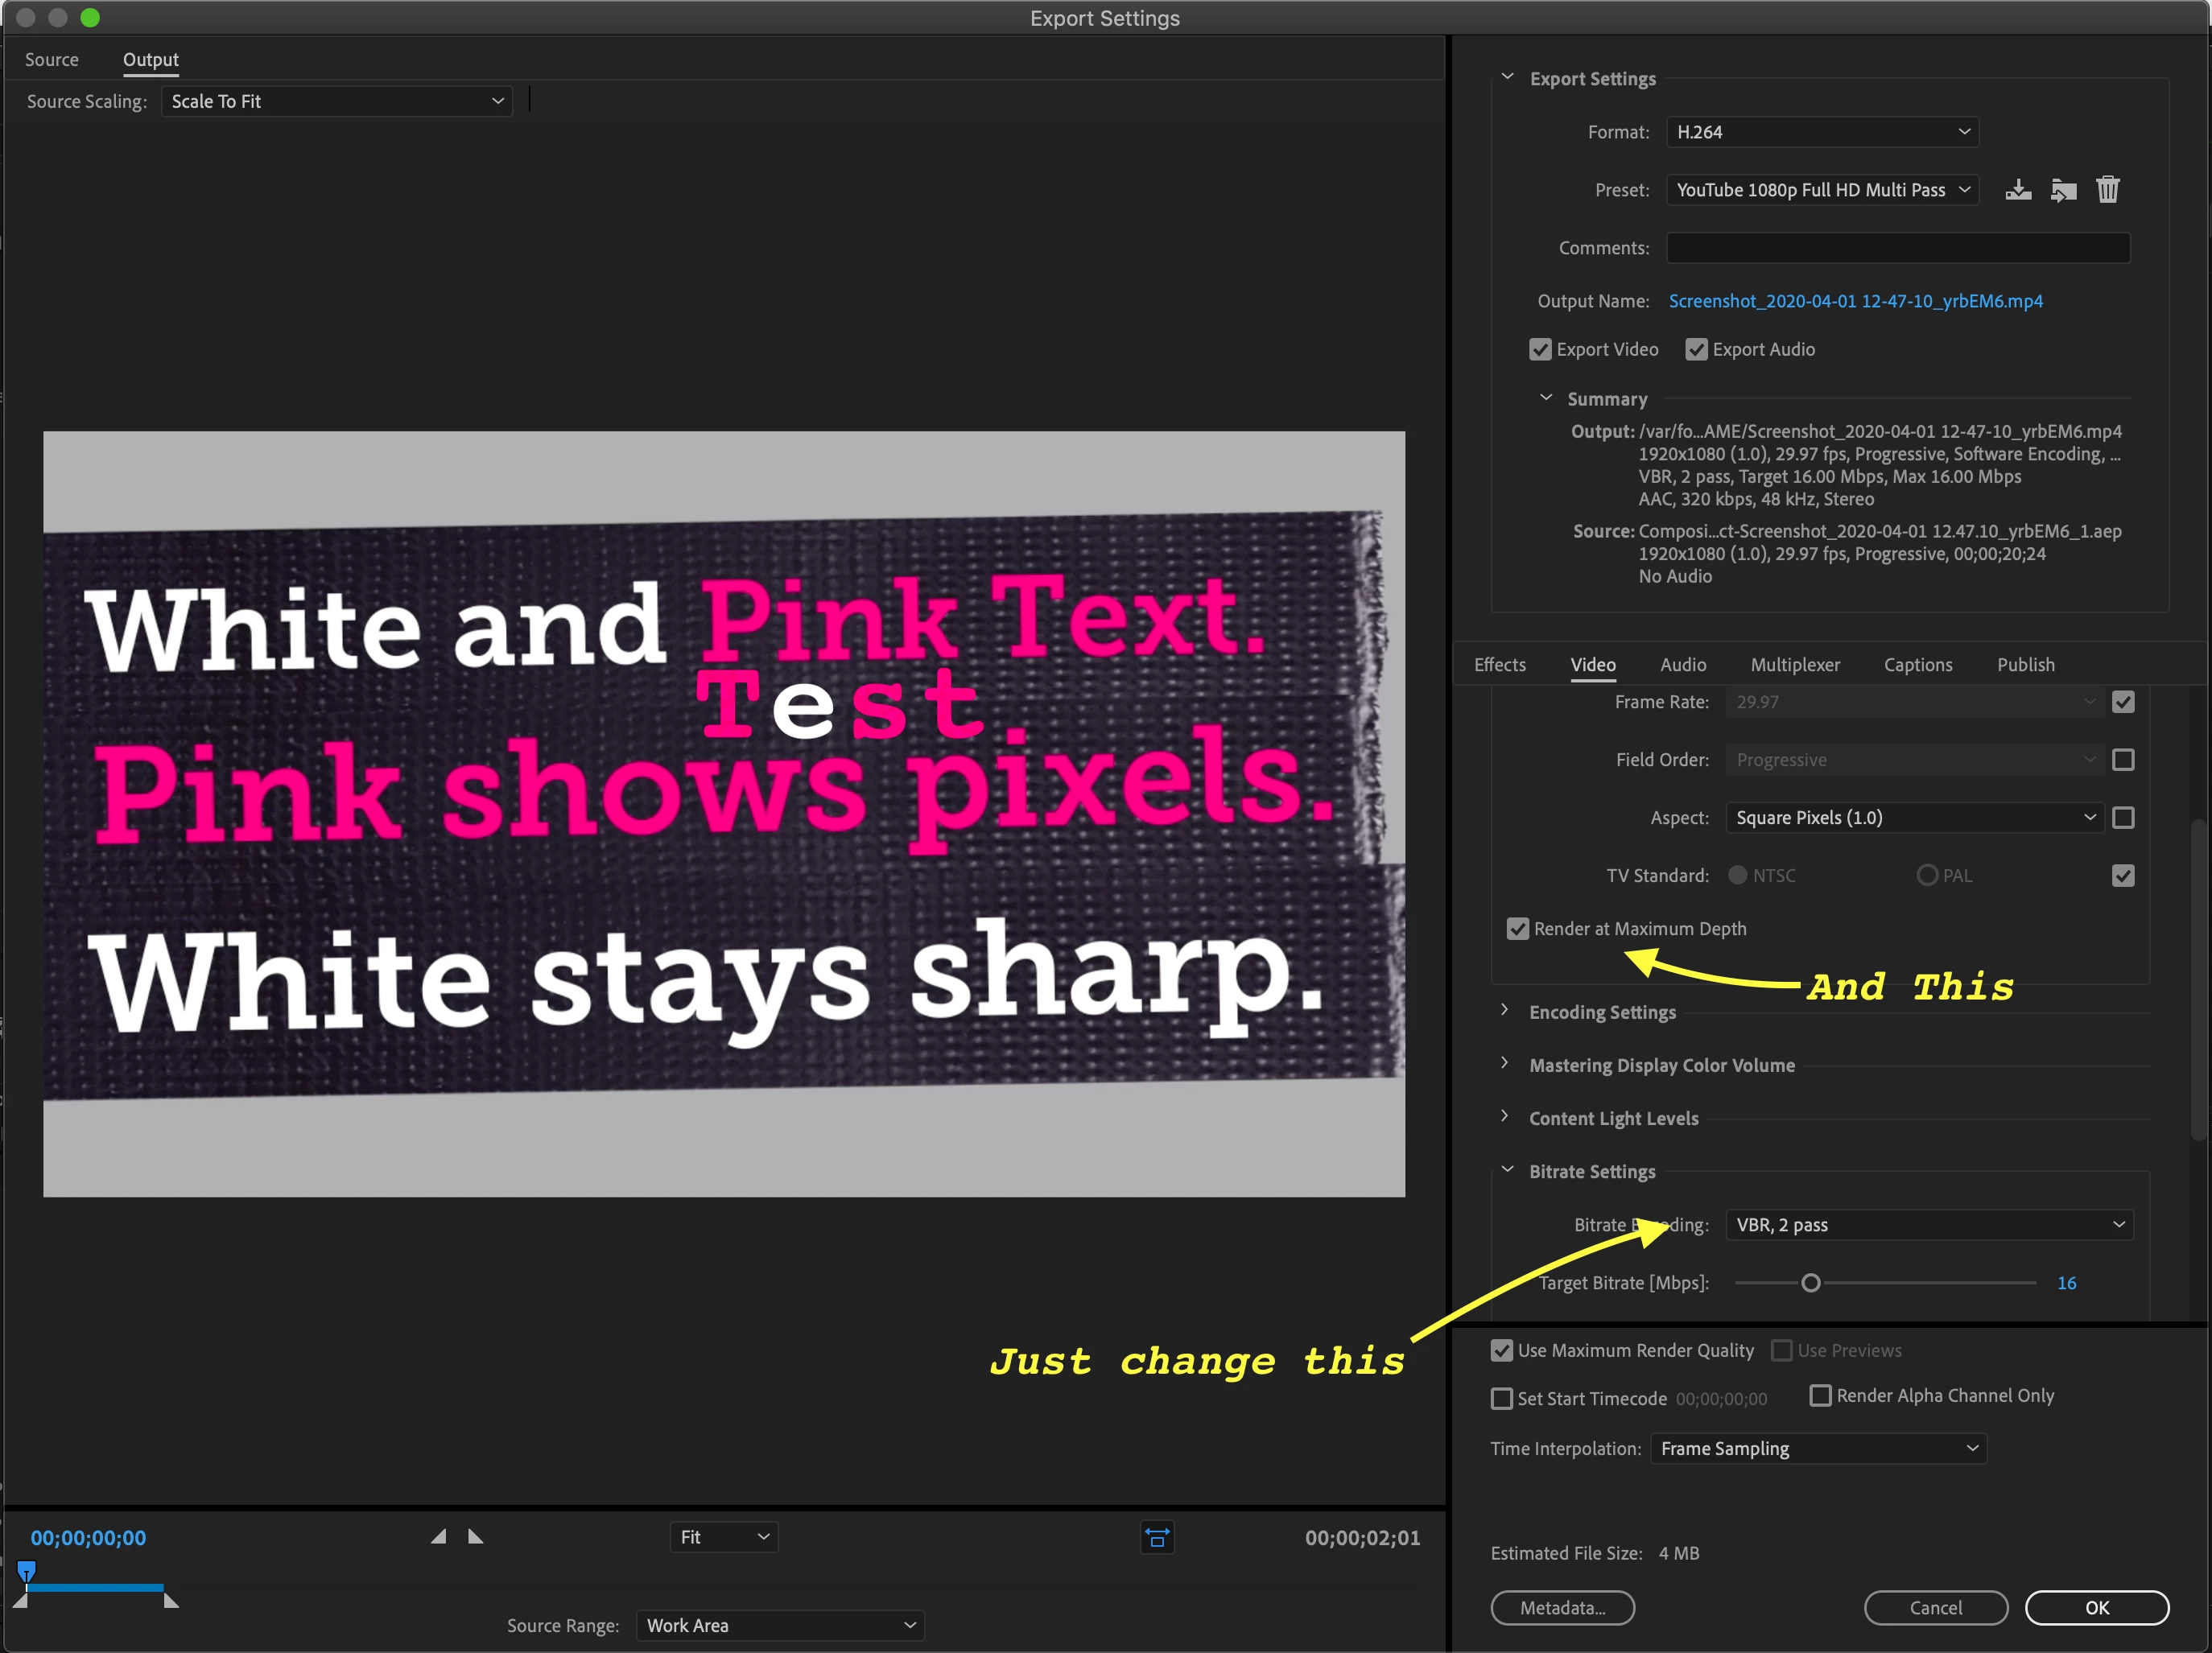This screenshot has height=1653, width=2212.
Task: Click the Set Out Point marker icon
Action: 475,1537
